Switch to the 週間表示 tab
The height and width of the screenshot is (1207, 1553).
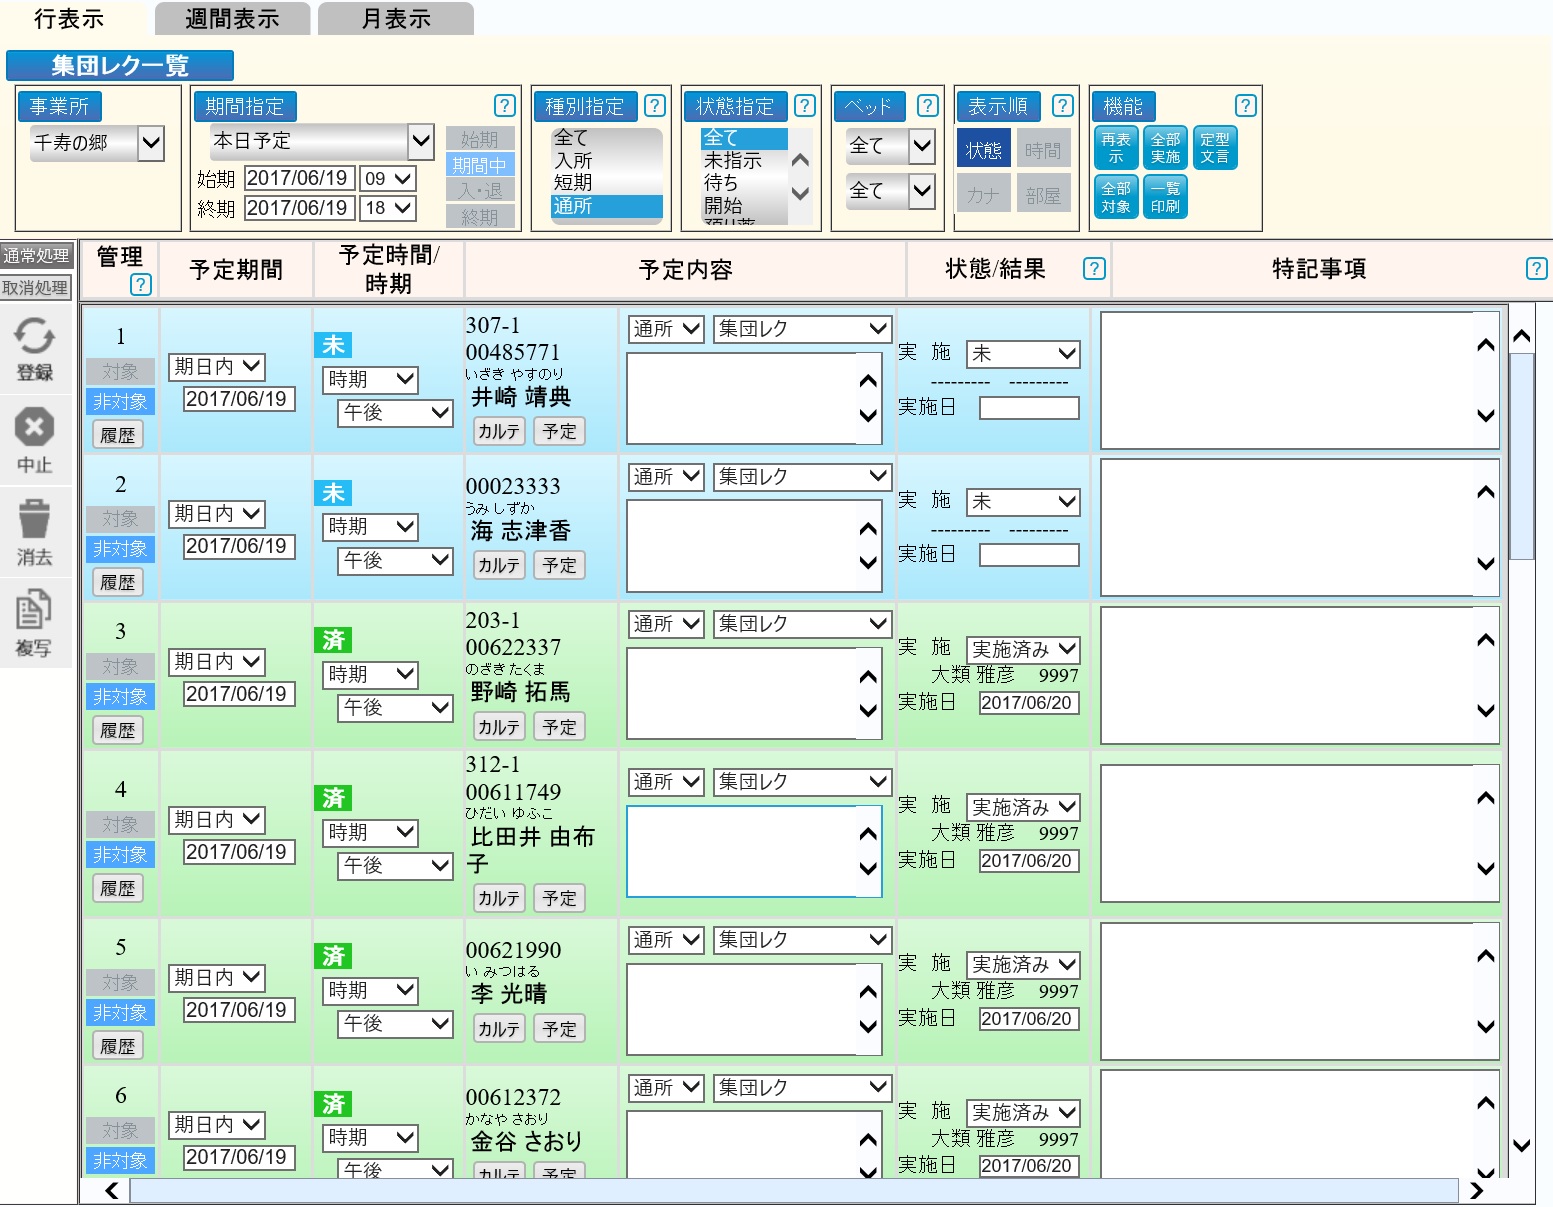[232, 19]
